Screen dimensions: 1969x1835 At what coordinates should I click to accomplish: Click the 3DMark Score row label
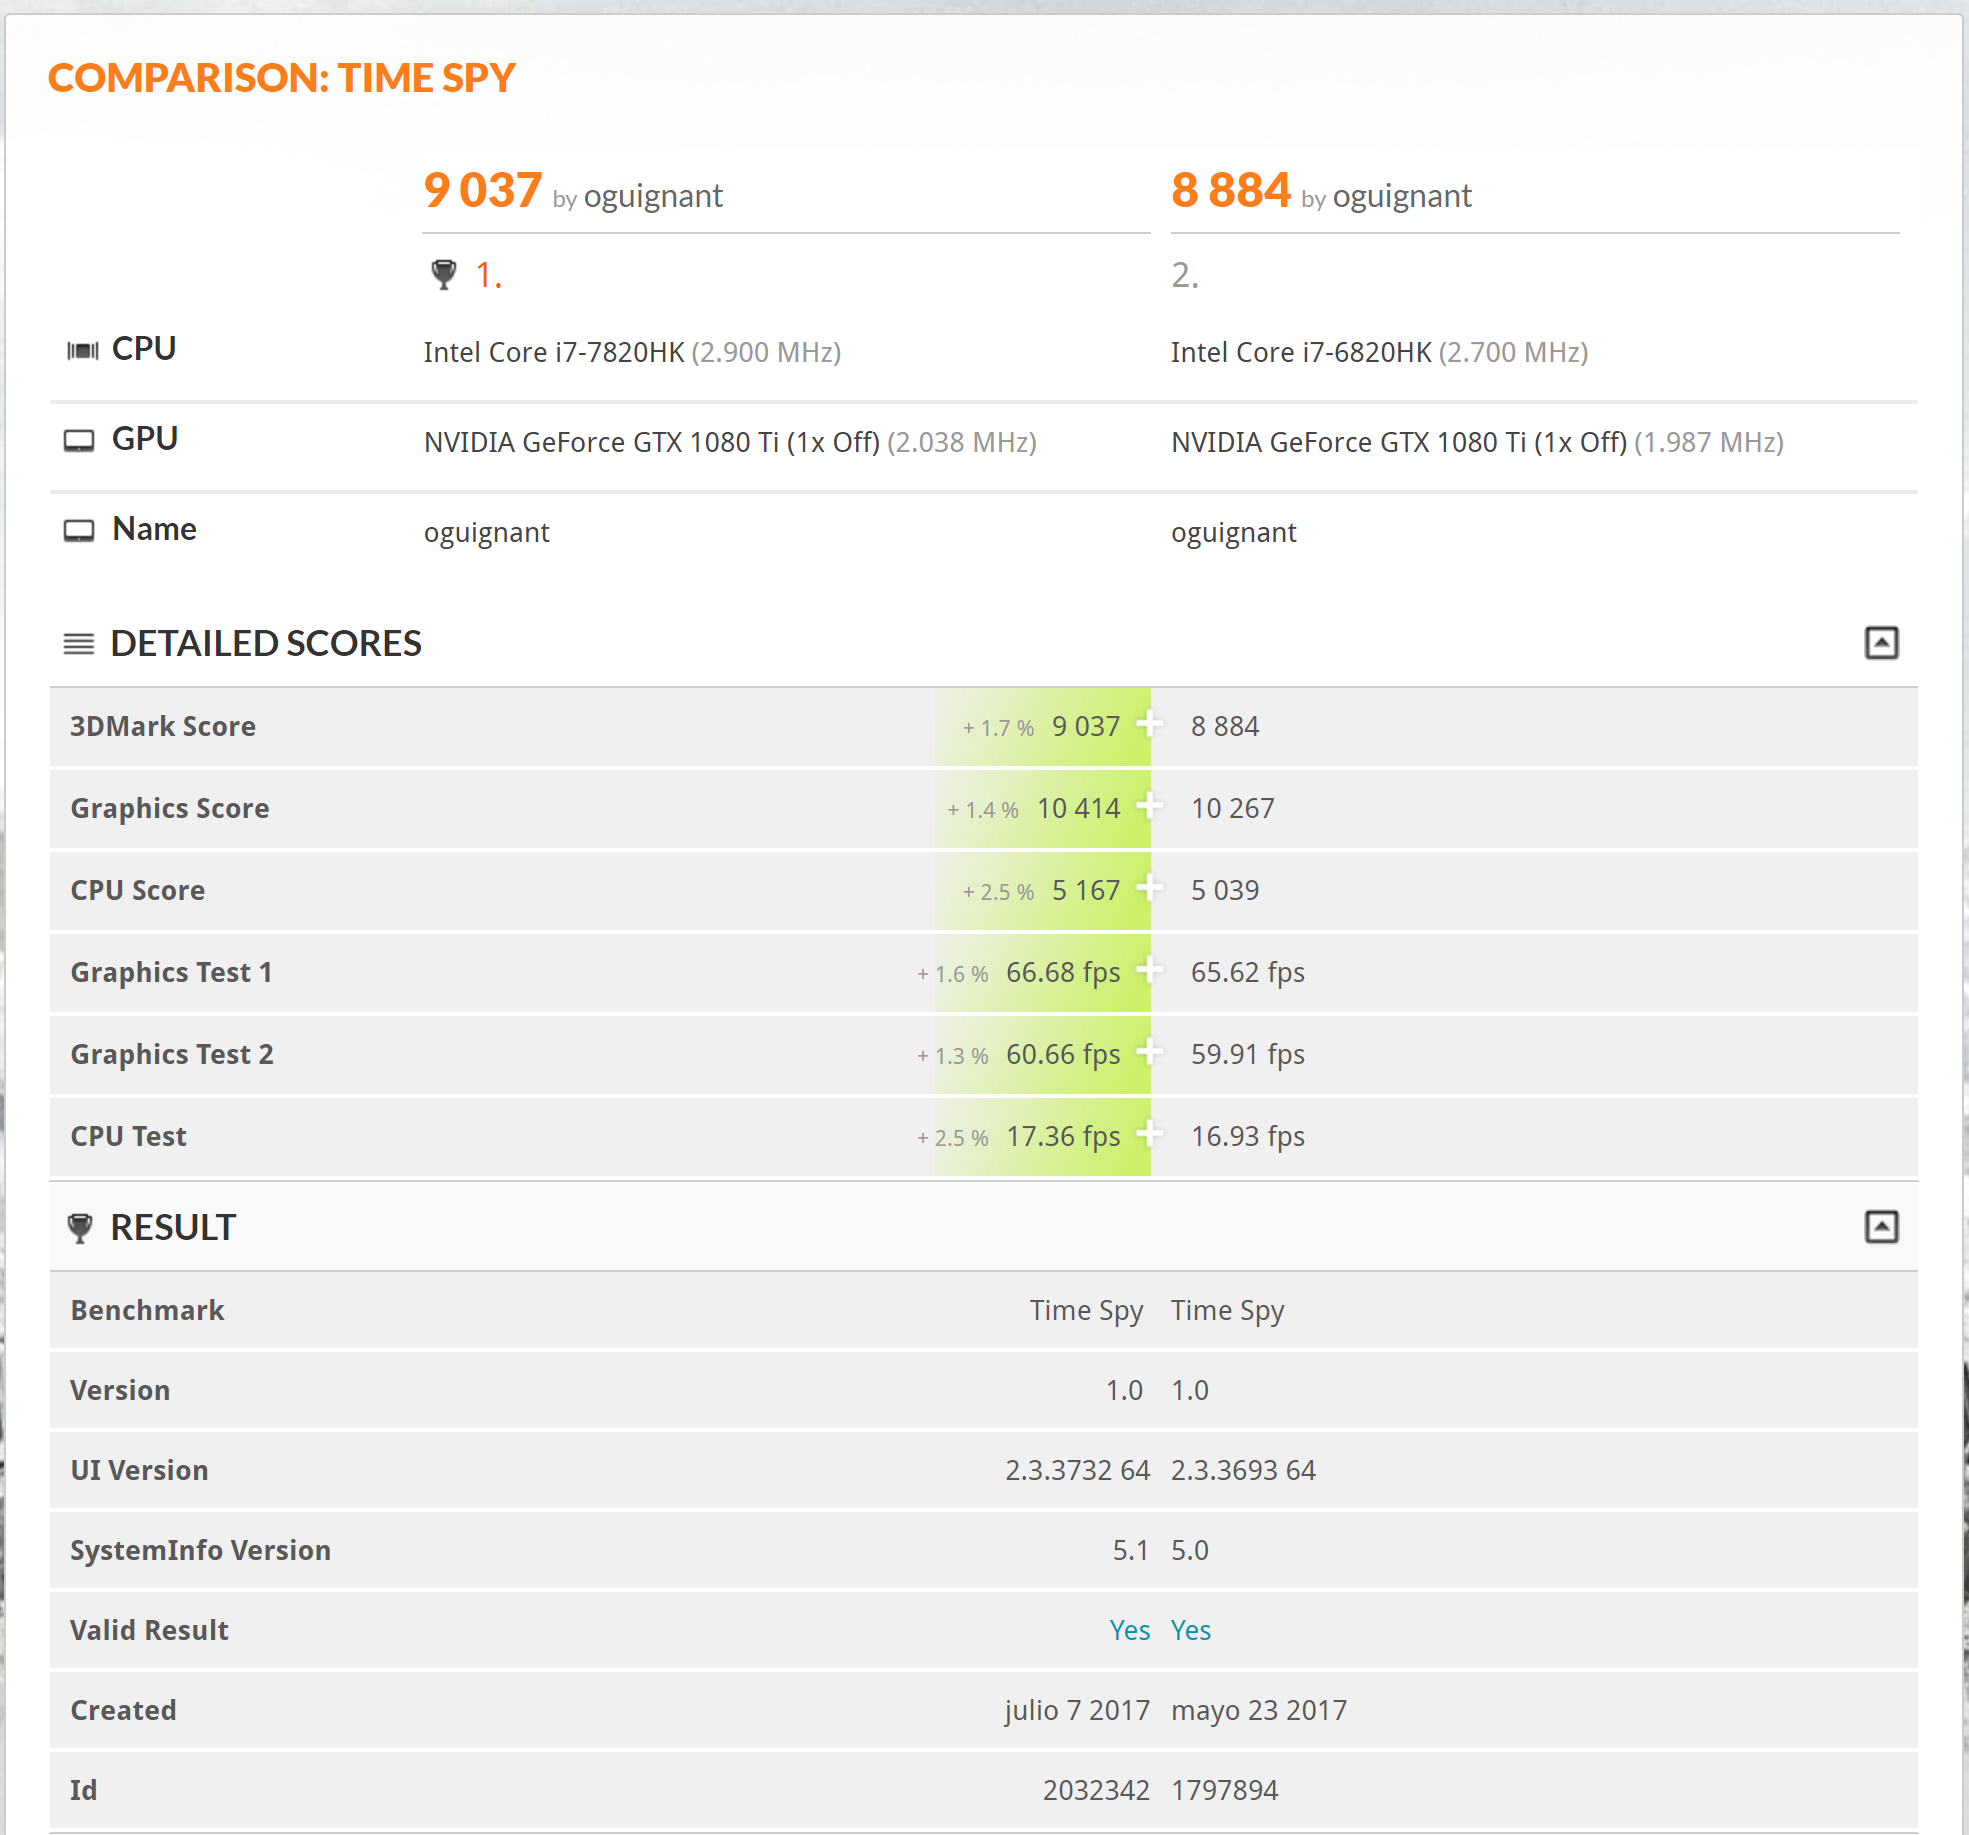pos(163,726)
